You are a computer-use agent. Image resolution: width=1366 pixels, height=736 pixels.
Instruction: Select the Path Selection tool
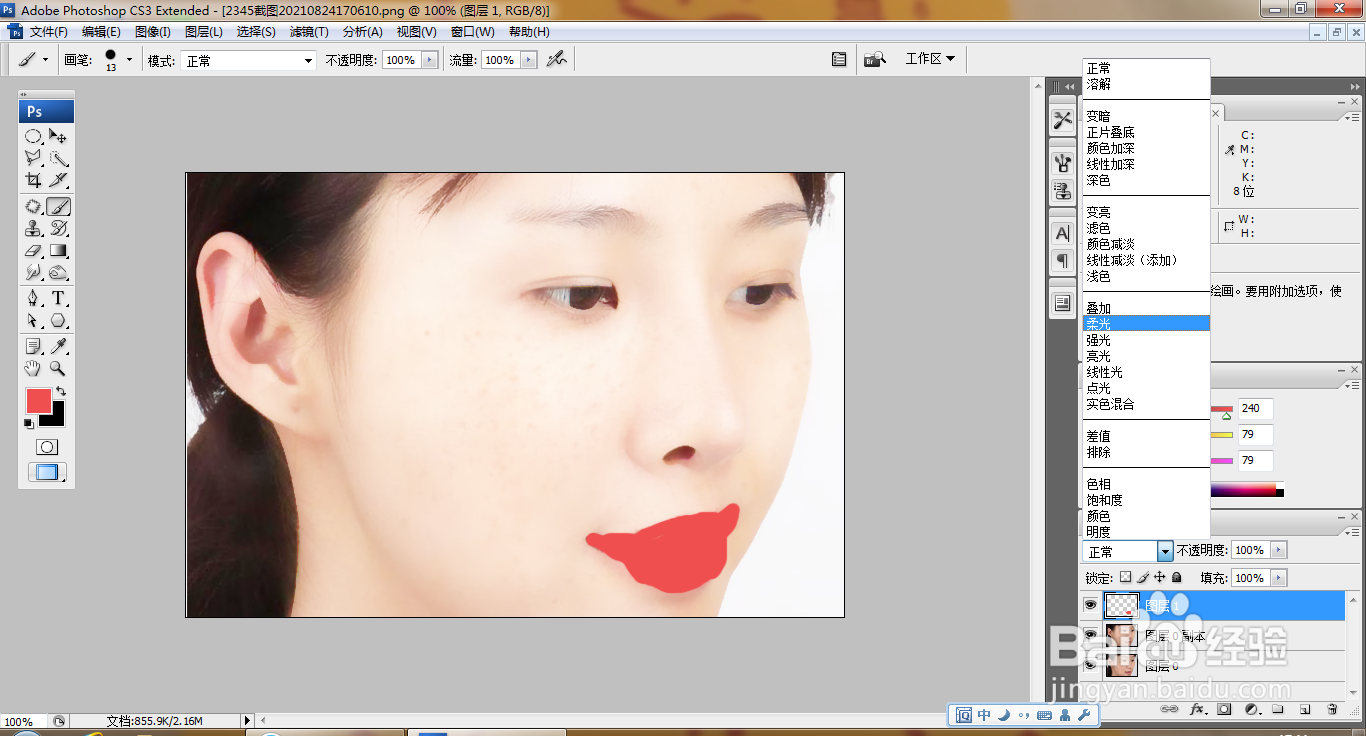(33, 321)
